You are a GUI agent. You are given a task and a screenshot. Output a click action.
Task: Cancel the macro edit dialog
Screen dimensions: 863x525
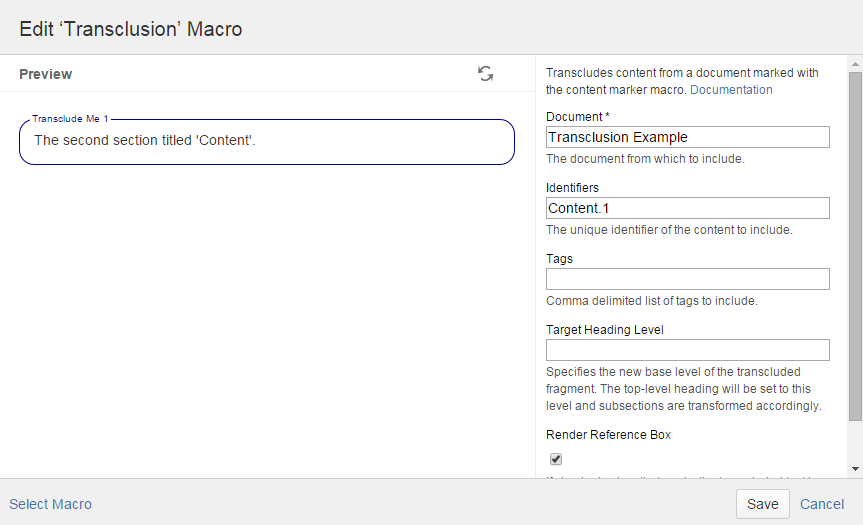click(x=822, y=504)
